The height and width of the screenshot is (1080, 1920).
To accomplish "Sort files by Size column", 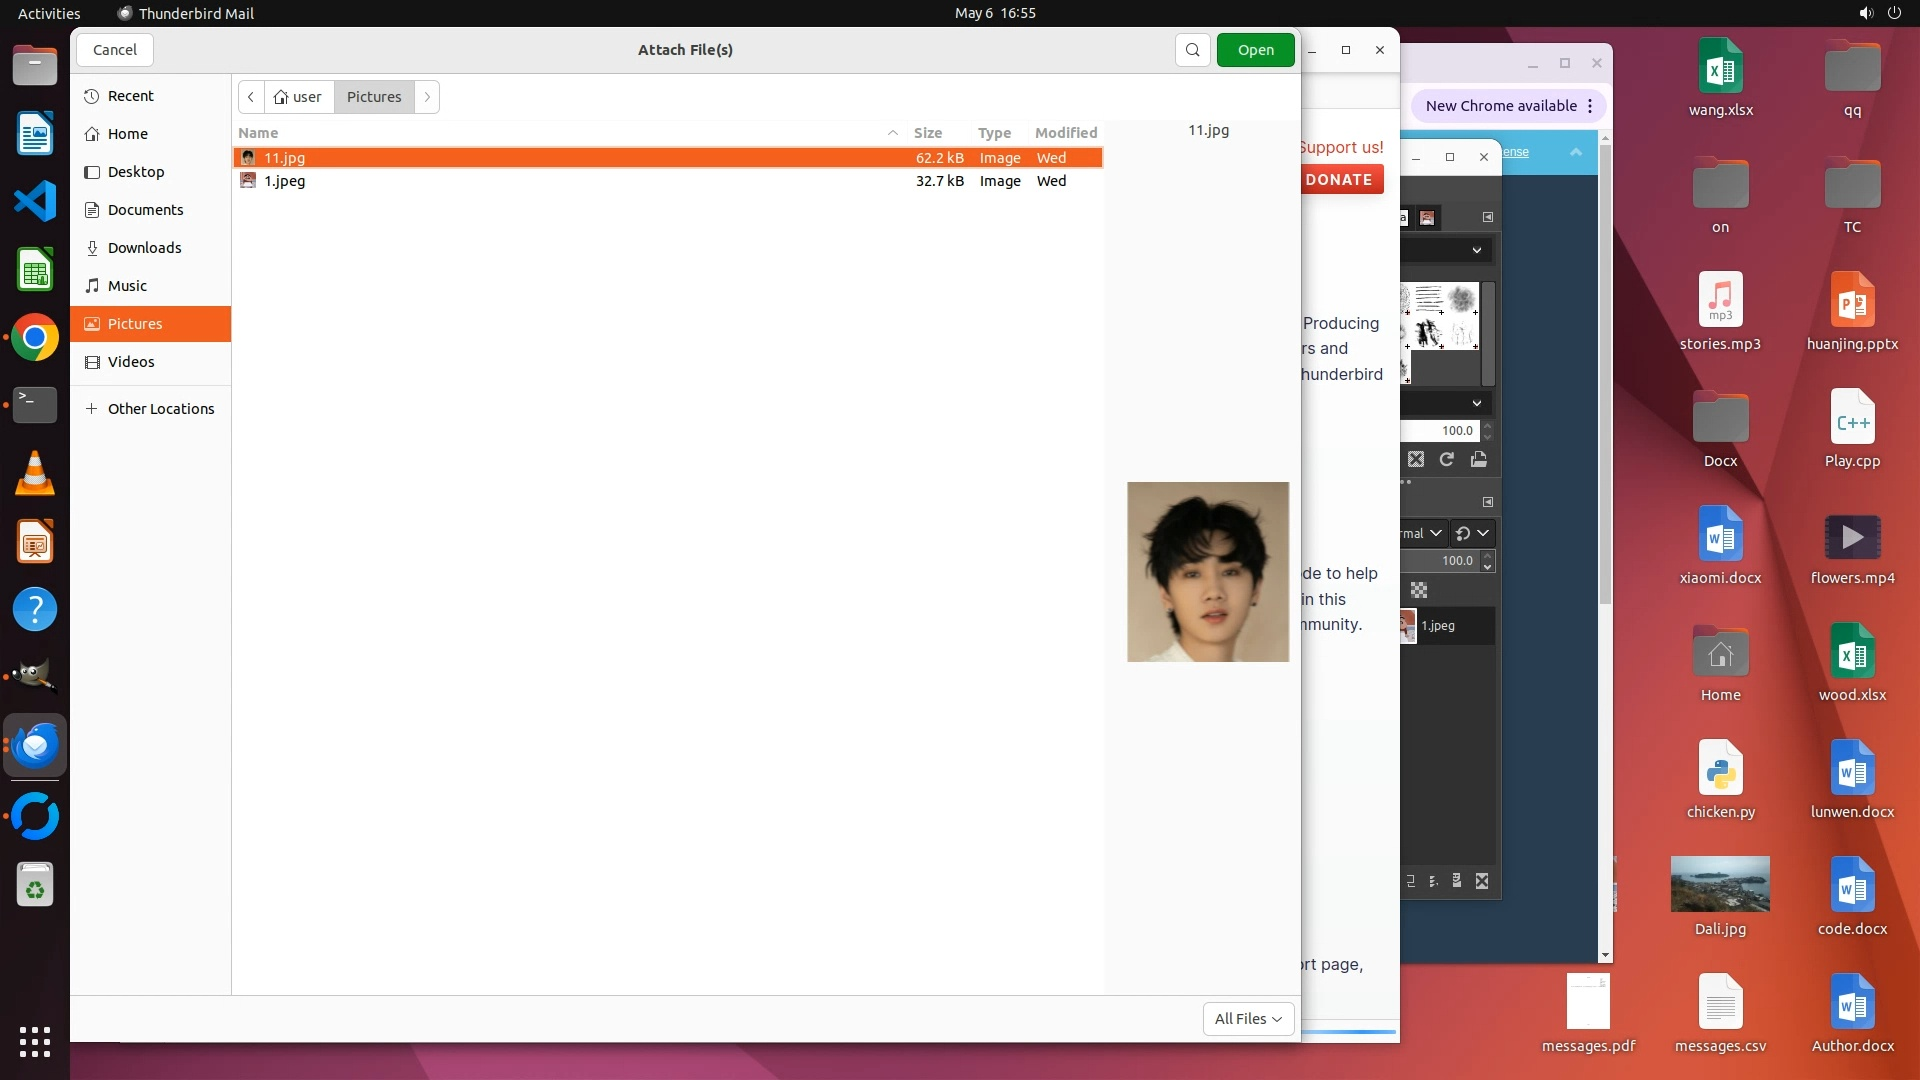I will (x=927, y=133).
